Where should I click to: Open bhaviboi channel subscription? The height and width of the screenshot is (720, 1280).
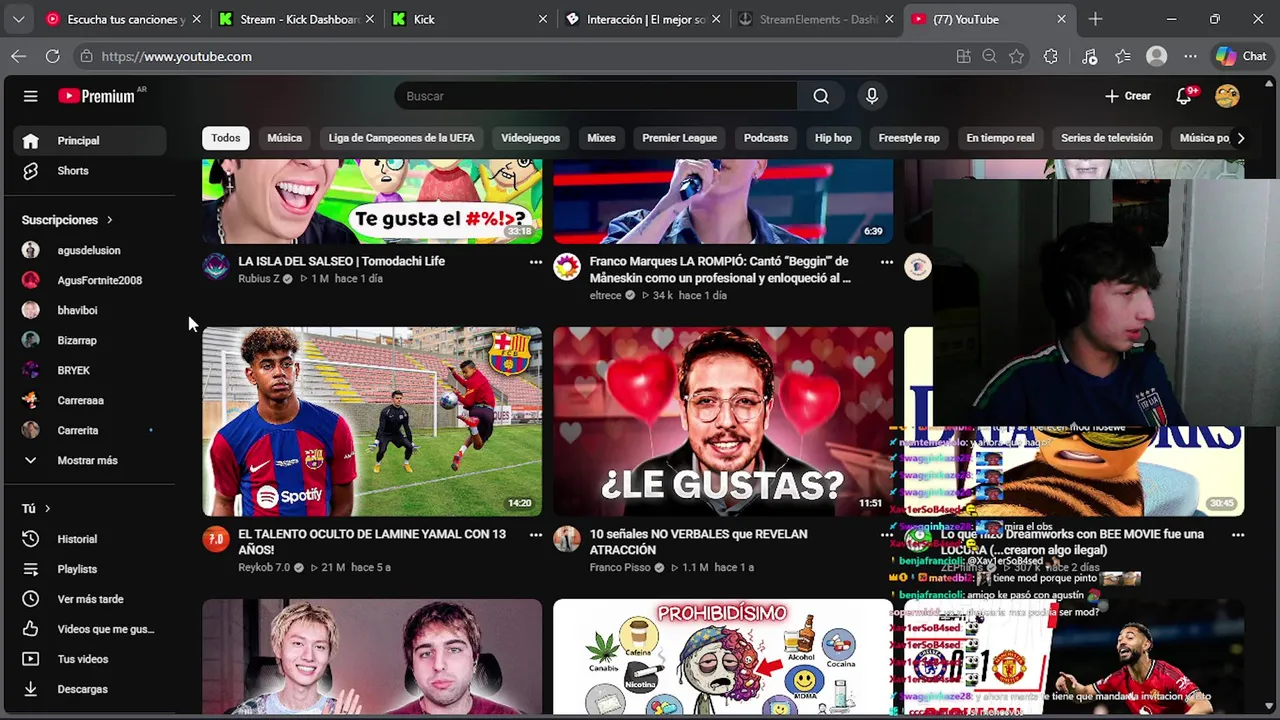(90, 311)
